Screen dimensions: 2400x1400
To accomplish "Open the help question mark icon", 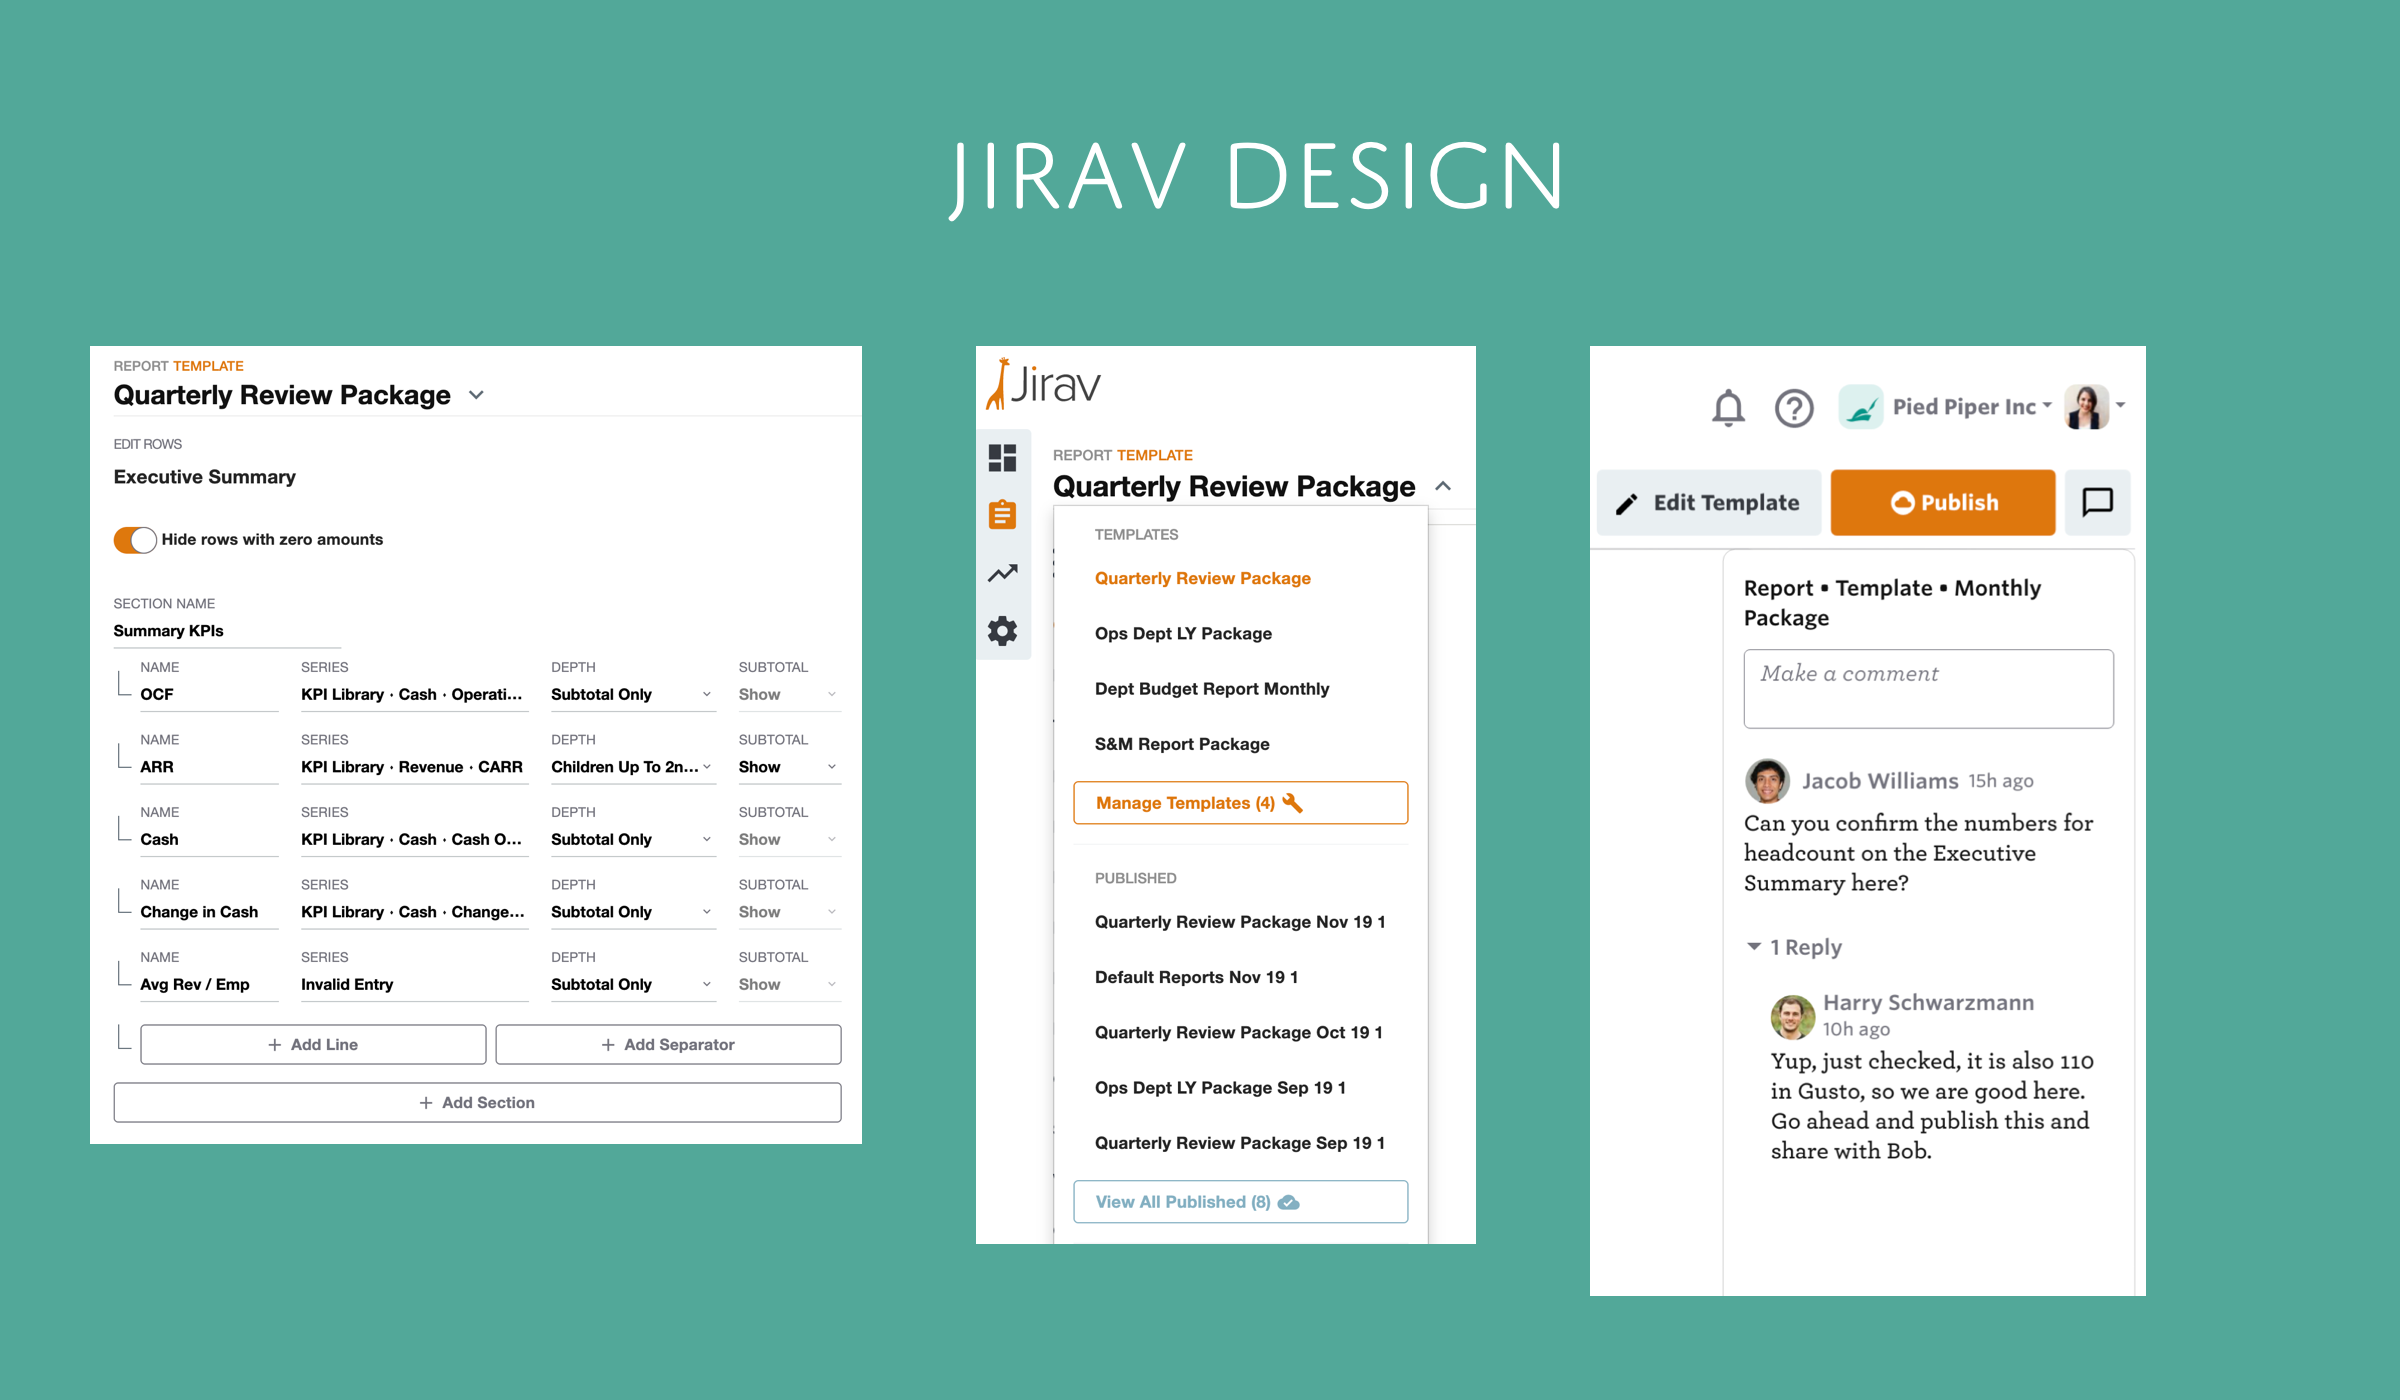I will point(1794,408).
